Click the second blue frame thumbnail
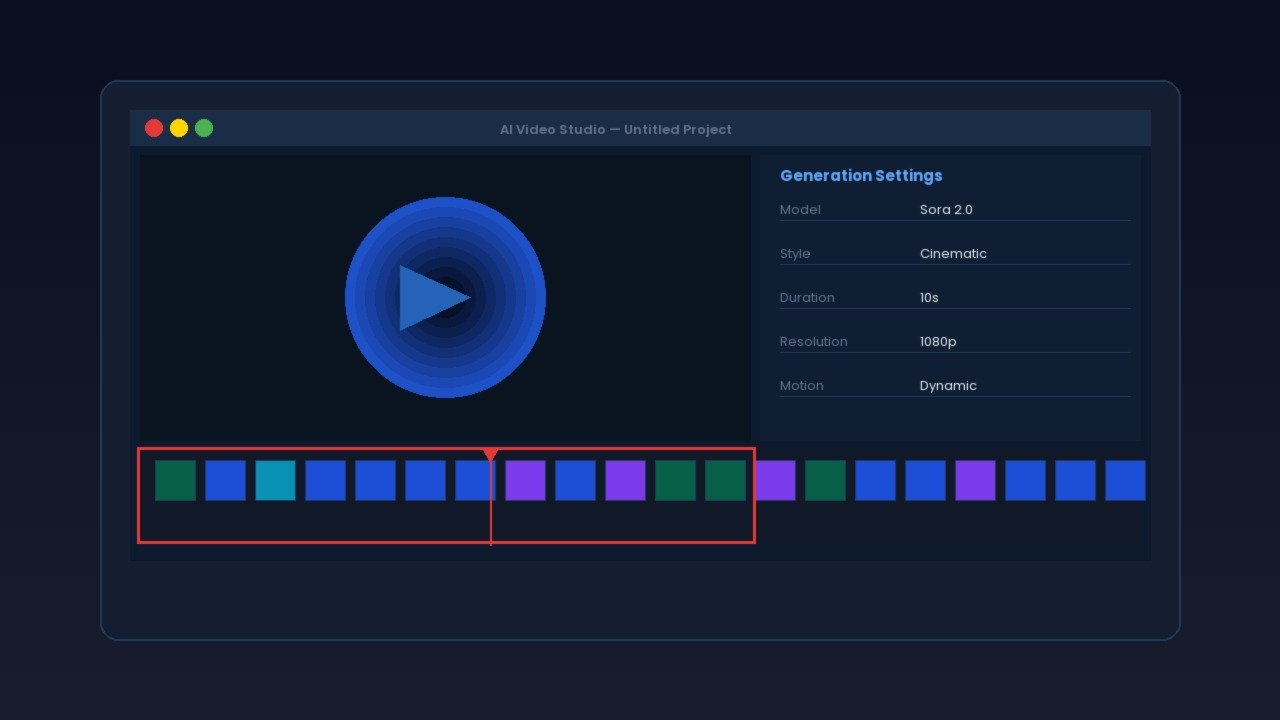Viewport: 1280px width, 720px height. (x=225, y=480)
